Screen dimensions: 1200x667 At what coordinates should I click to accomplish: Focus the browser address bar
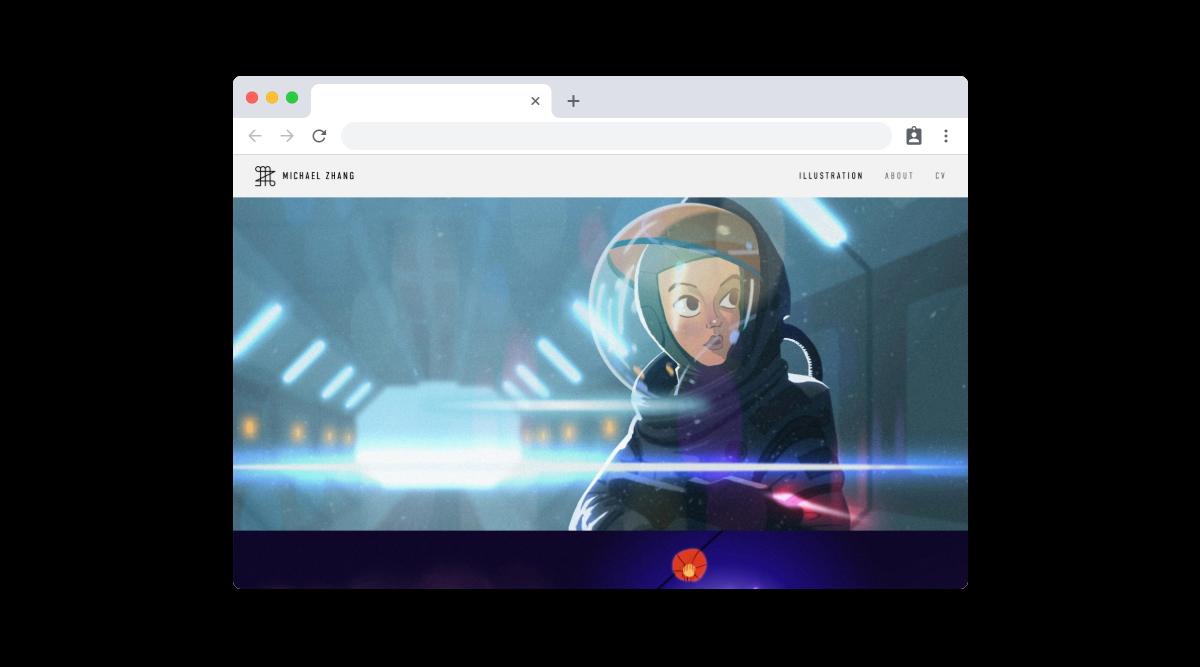click(615, 136)
